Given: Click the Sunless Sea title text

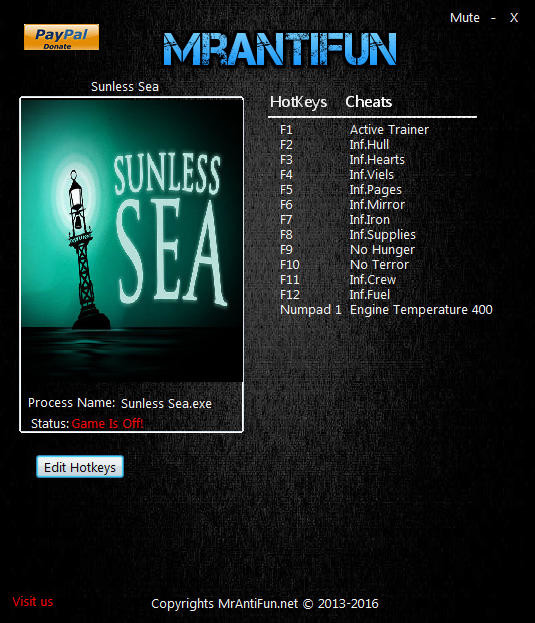Looking at the screenshot, I should 125,87.
